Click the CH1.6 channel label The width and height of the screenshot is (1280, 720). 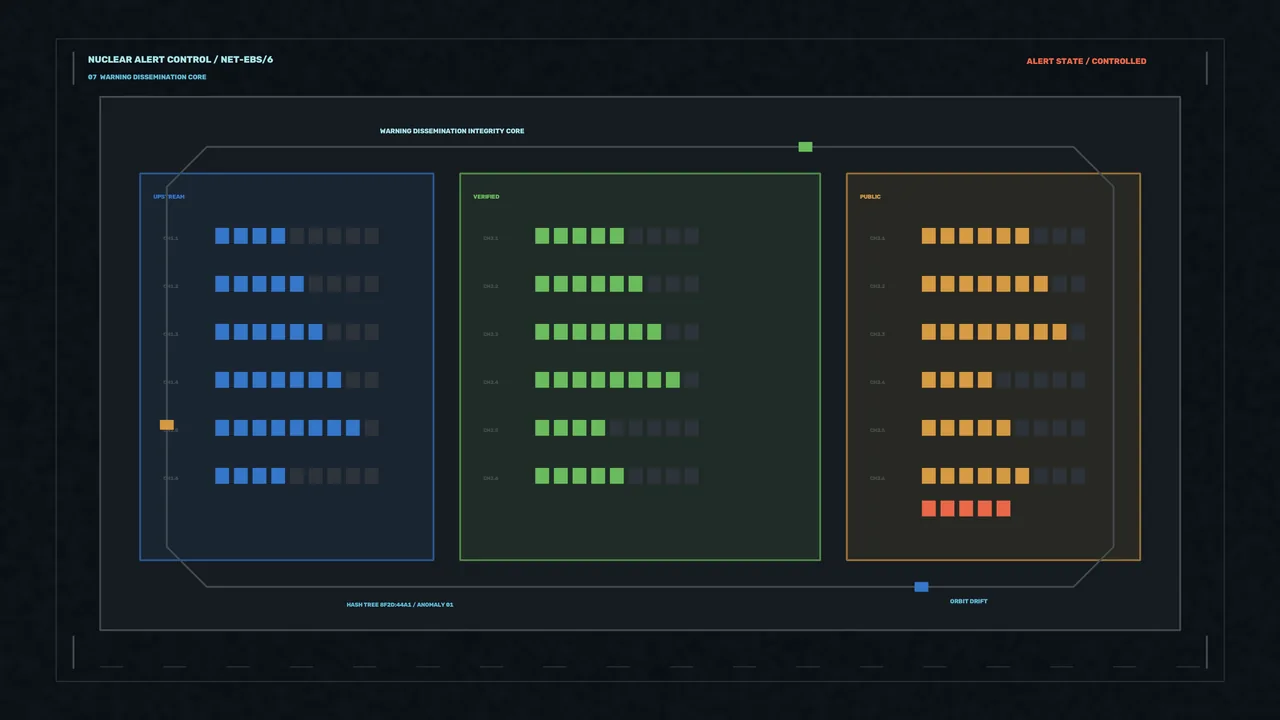(x=171, y=478)
